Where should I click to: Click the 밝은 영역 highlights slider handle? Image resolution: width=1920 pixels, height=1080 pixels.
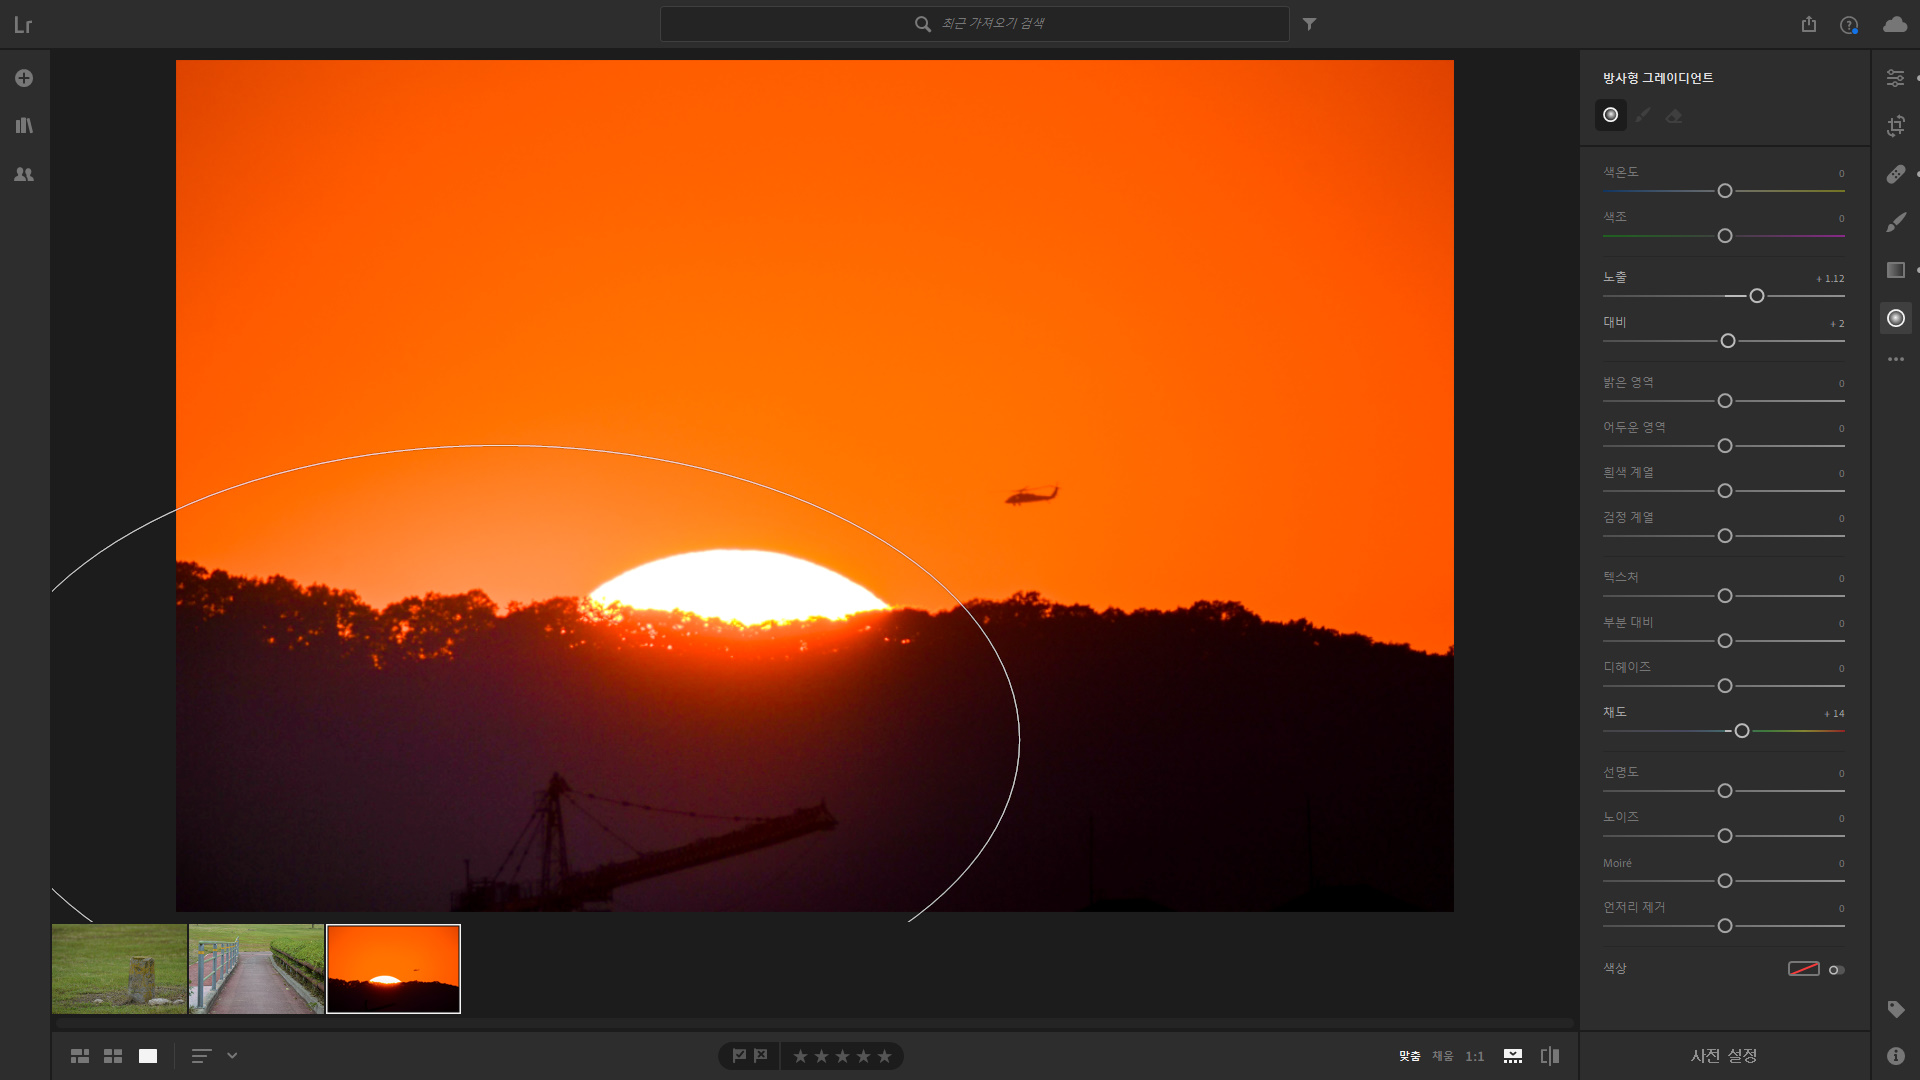coord(1725,401)
